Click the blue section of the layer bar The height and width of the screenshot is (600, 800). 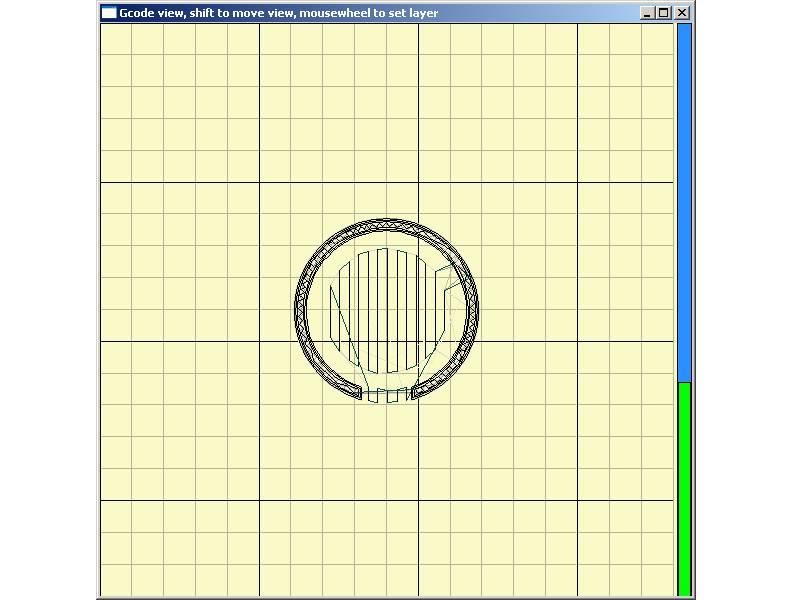pos(684,203)
